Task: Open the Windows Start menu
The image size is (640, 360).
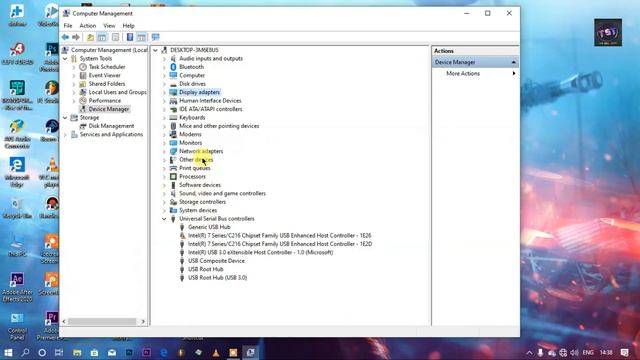Action: pyautogui.click(x=8, y=352)
